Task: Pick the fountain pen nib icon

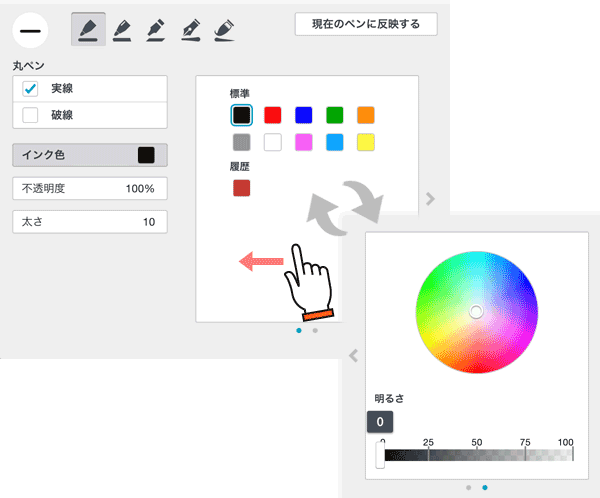Action: 190,30
